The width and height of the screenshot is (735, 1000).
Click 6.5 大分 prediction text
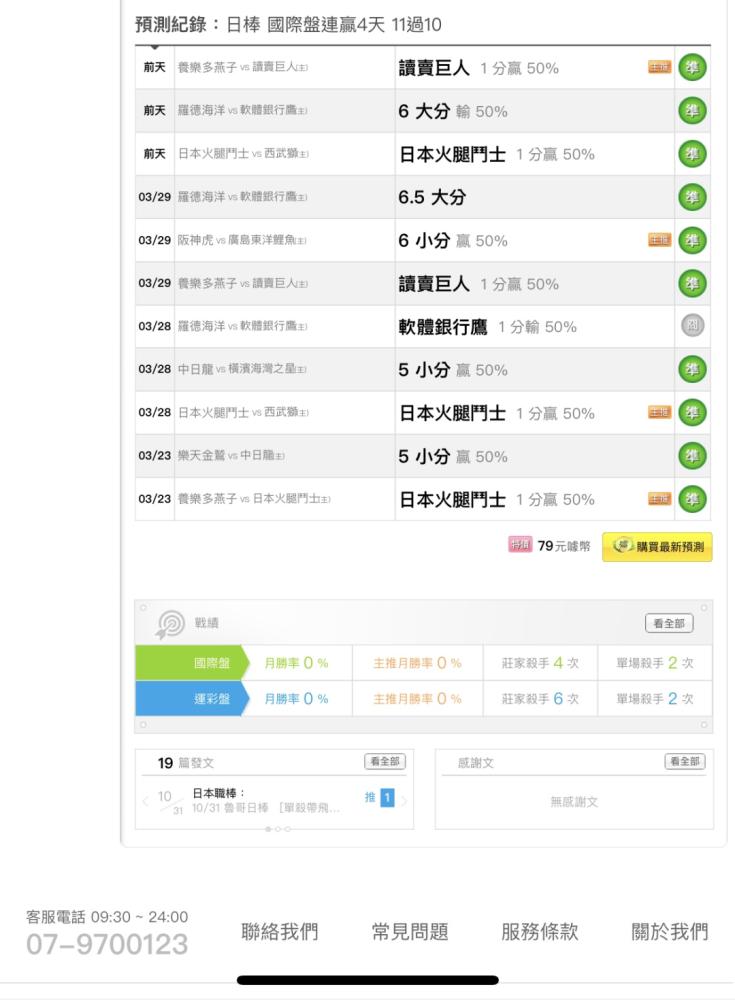pyautogui.click(x=432, y=197)
